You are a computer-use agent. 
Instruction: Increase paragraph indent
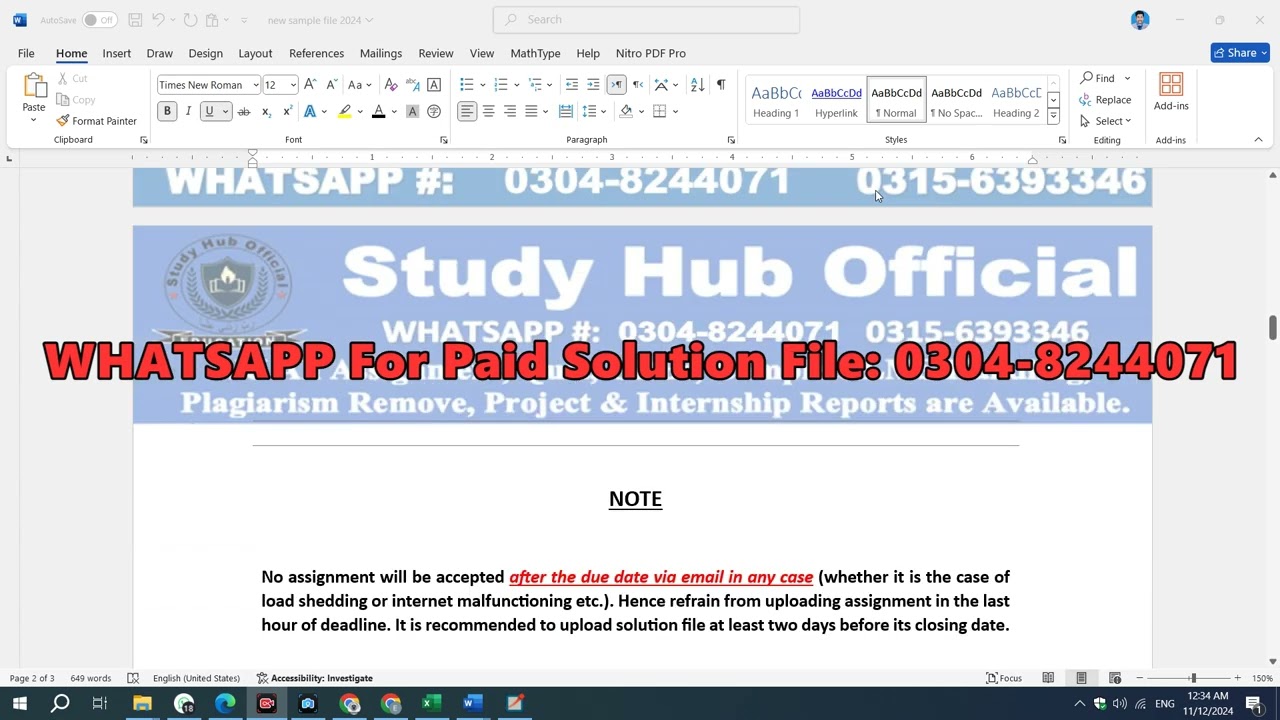click(x=593, y=85)
